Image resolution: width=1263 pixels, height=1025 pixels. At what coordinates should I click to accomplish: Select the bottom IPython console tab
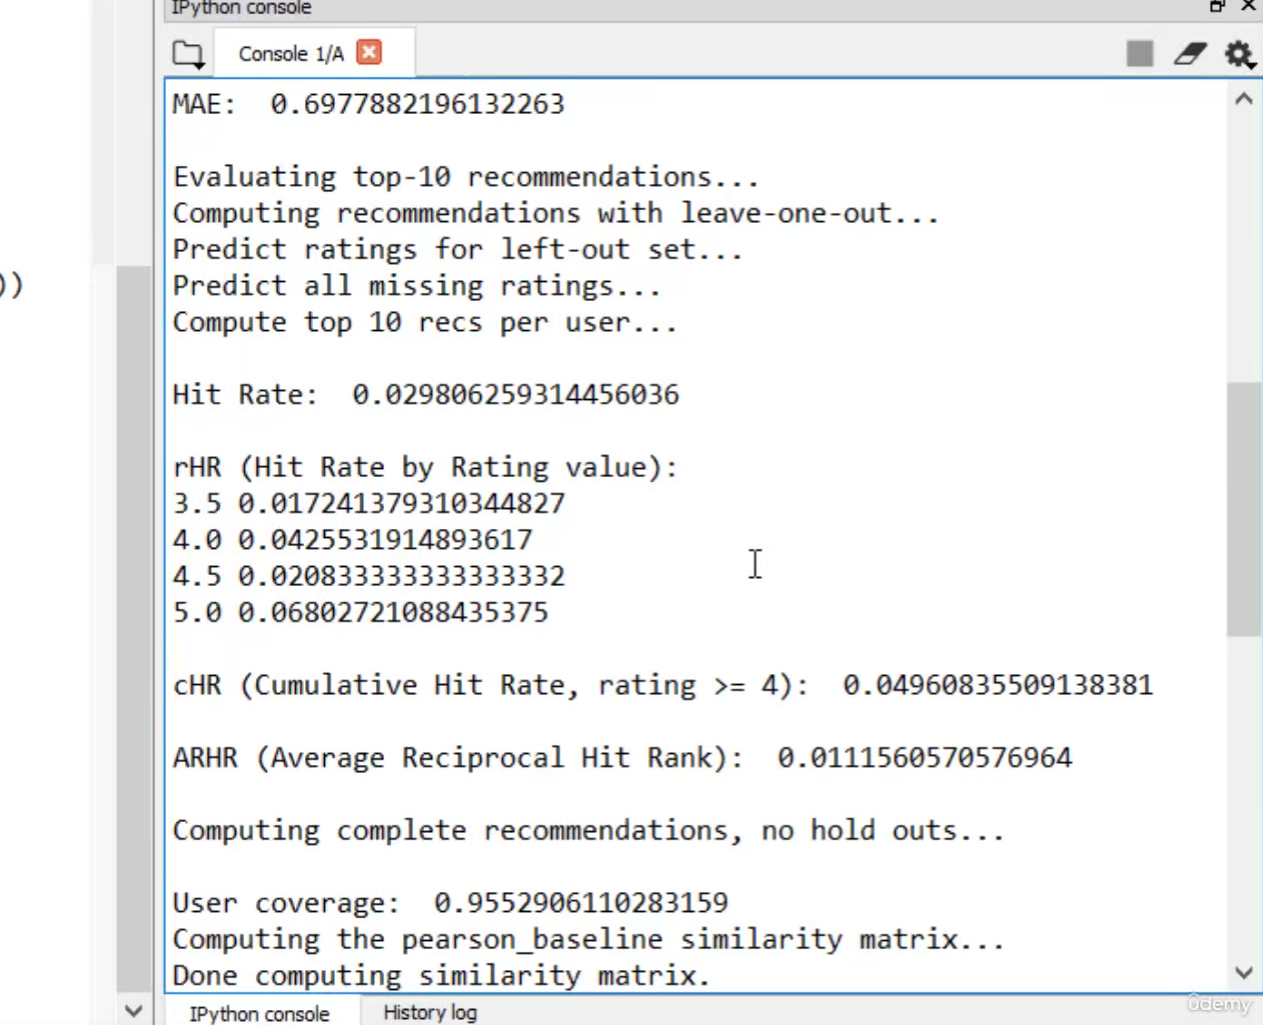(x=259, y=1013)
